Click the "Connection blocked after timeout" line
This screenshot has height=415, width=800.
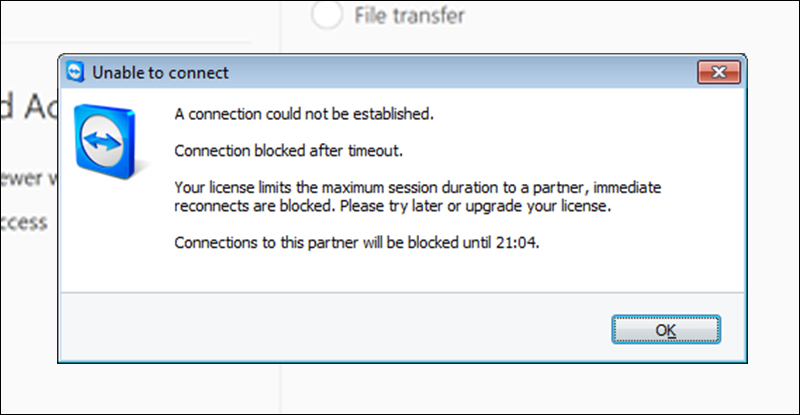click(289, 151)
